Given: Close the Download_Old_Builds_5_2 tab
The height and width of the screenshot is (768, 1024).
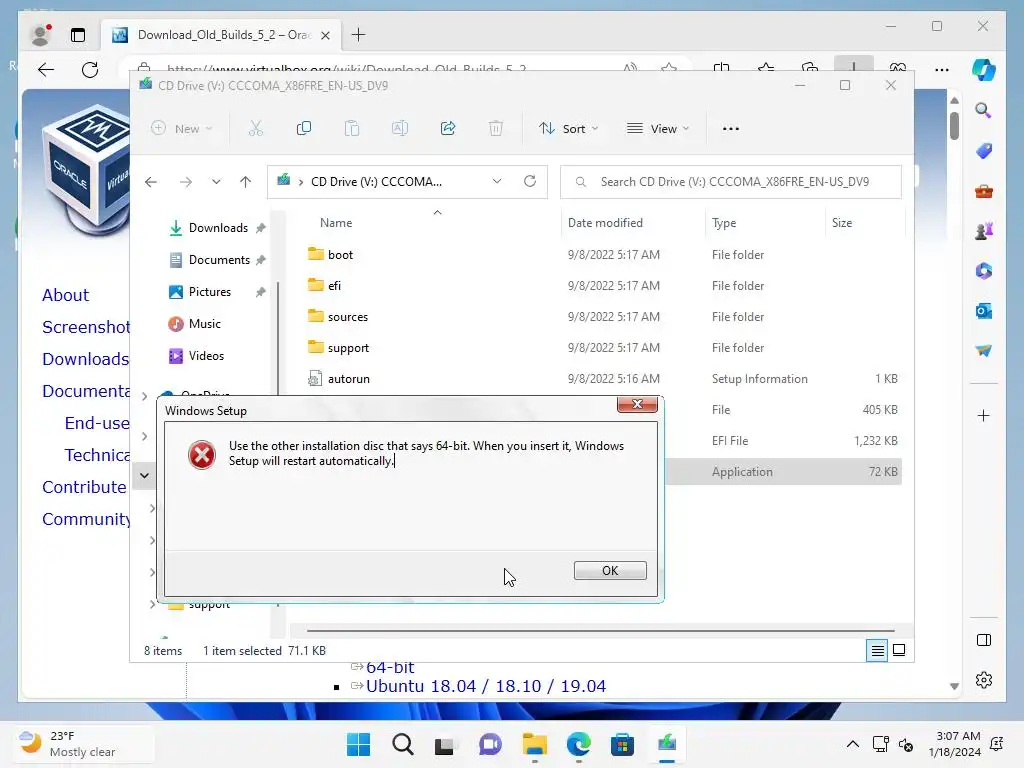Looking at the screenshot, I should click(x=325, y=35).
